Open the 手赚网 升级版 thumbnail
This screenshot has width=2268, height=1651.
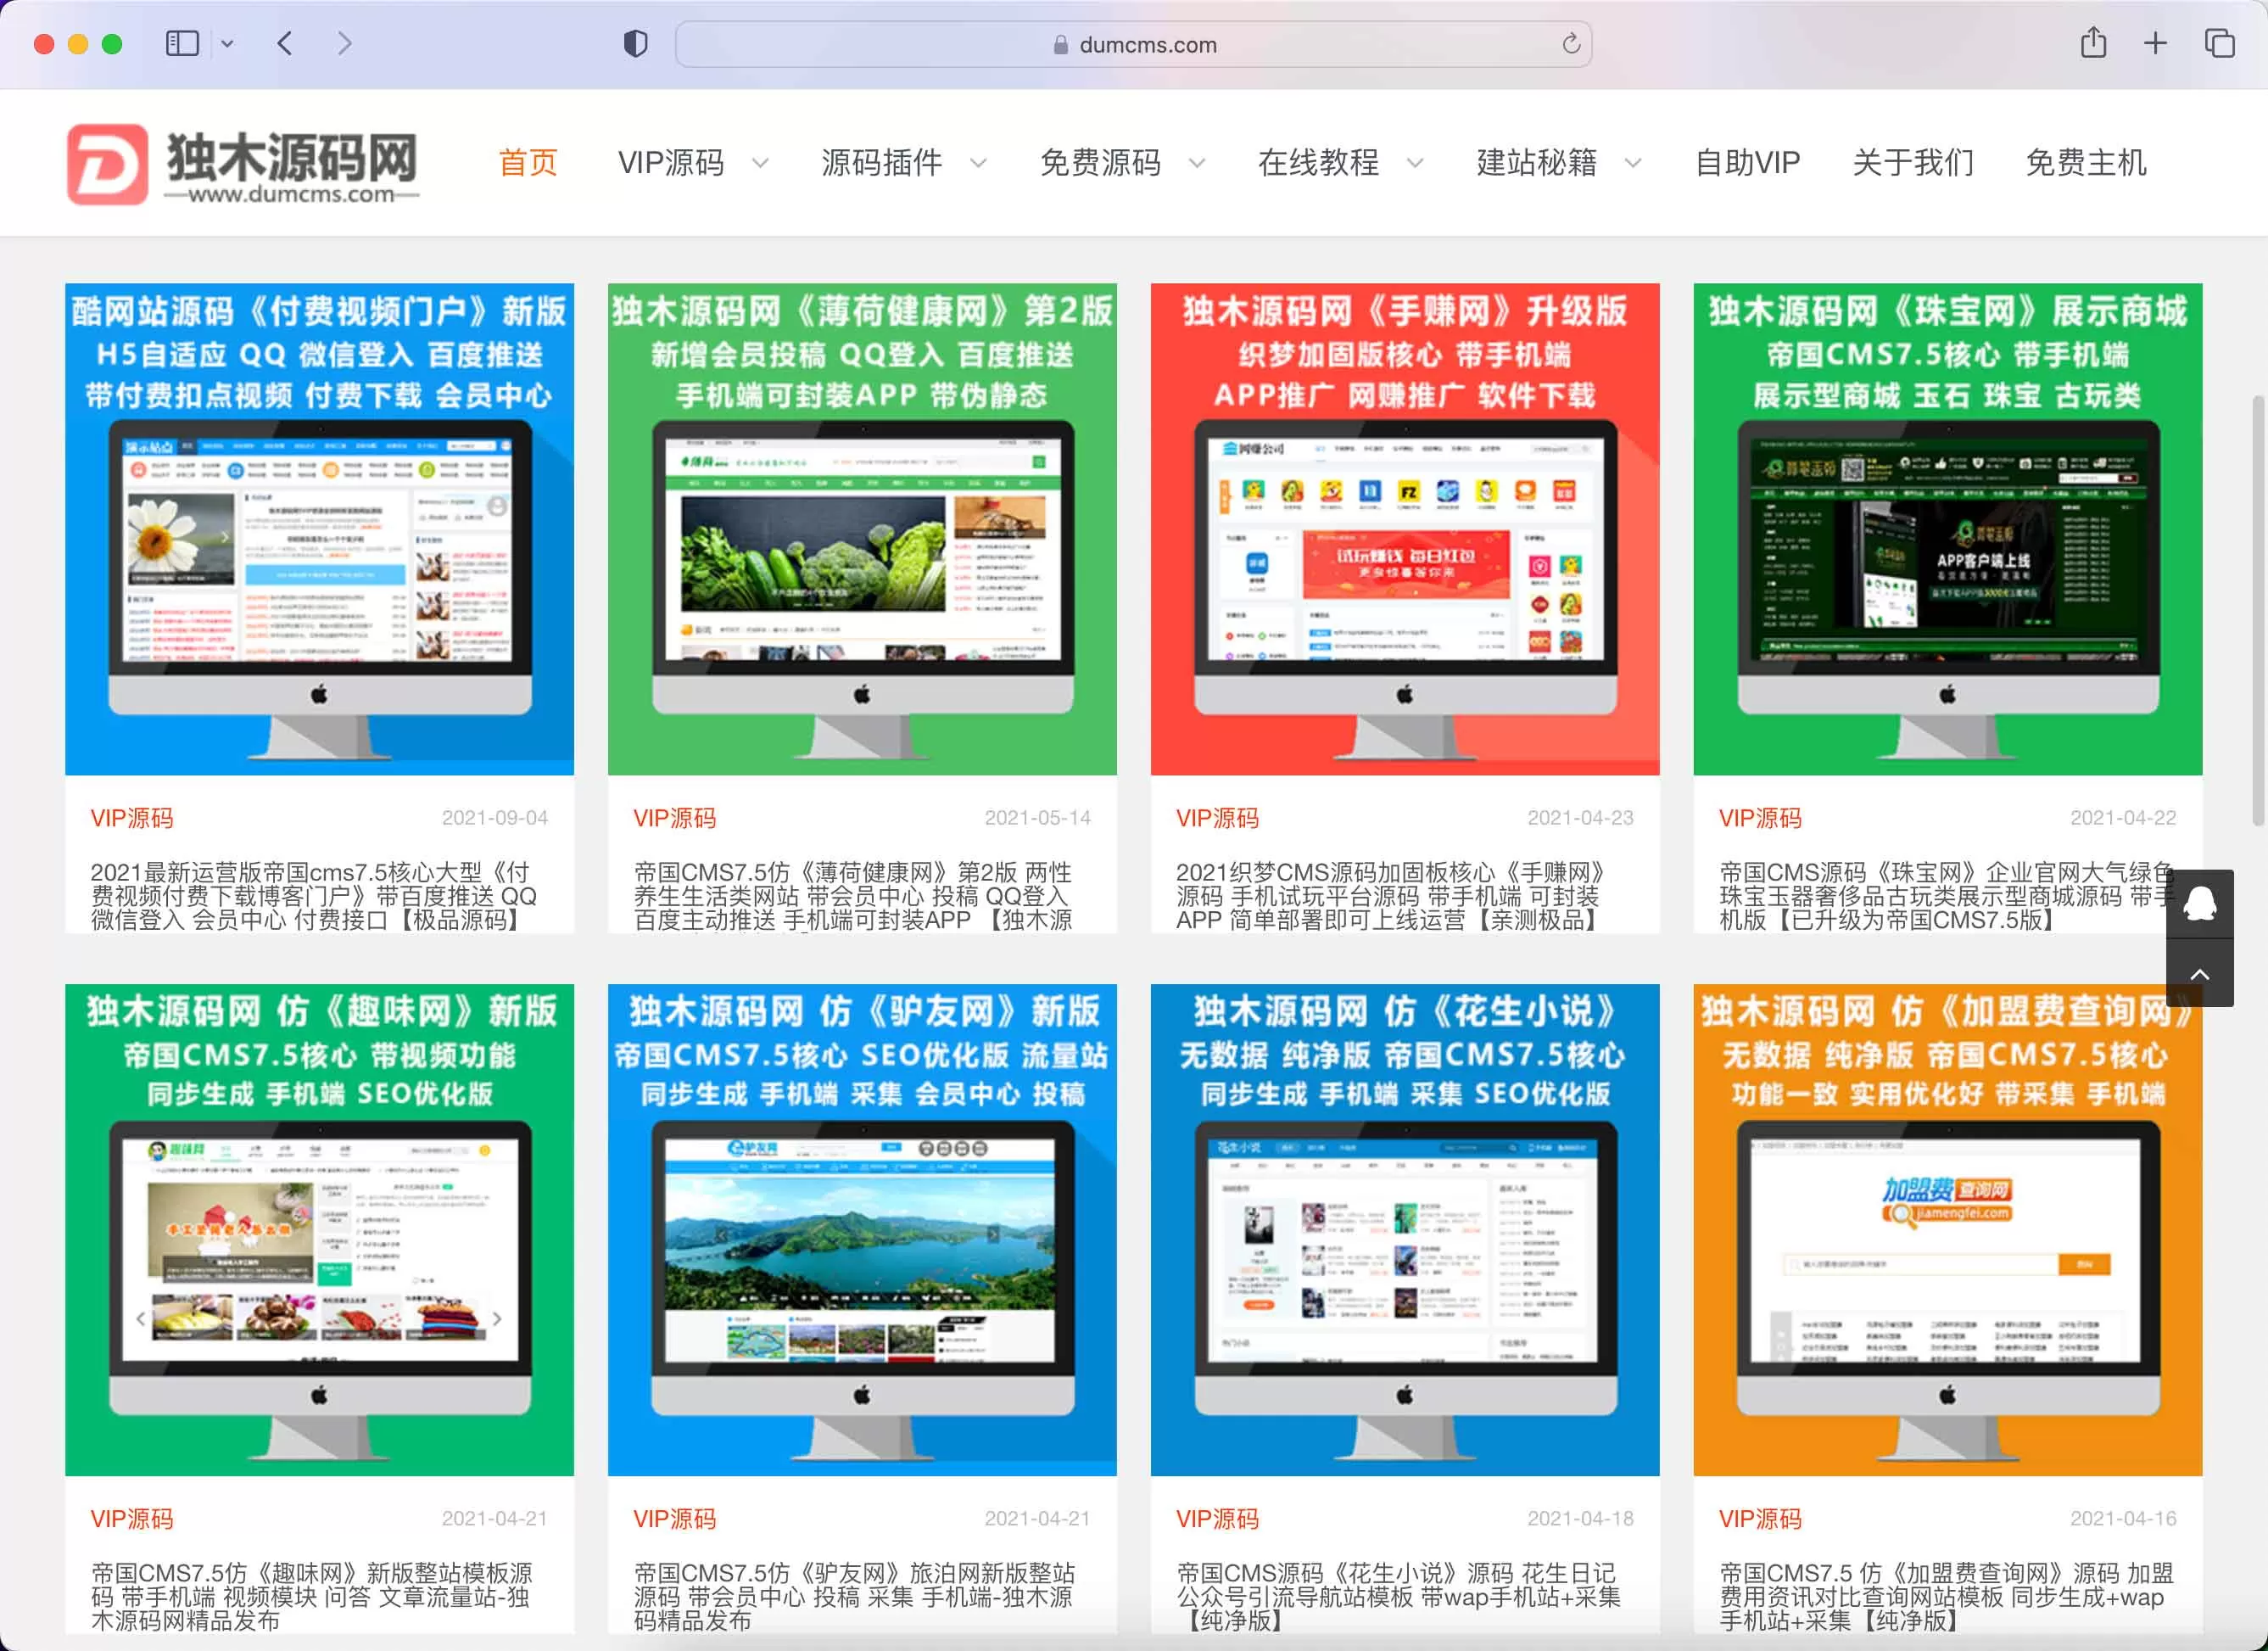[x=1405, y=529]
